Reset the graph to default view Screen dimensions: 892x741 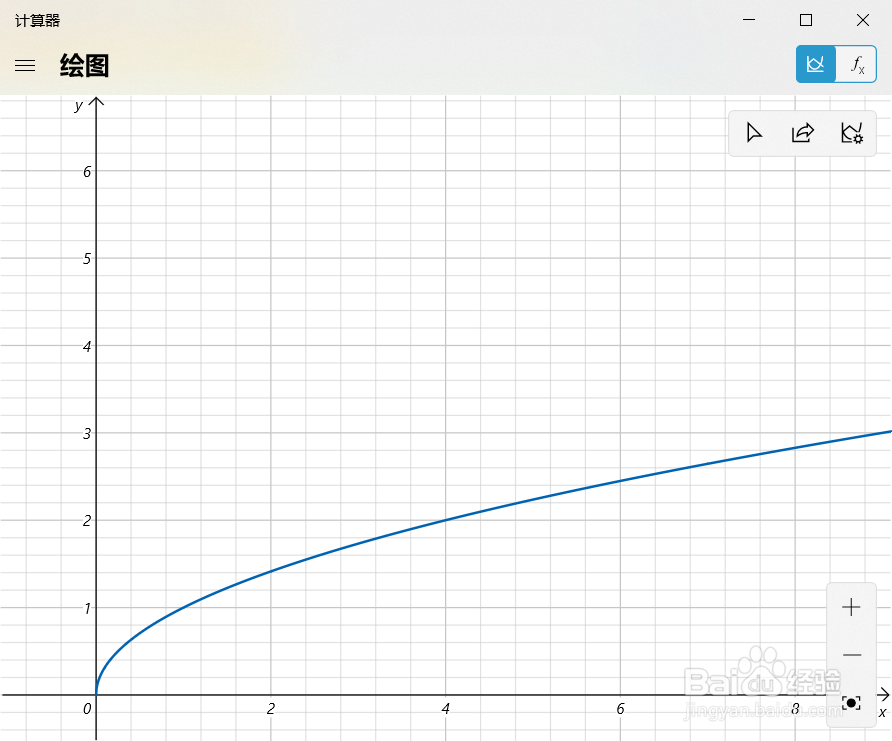(x=851, y=703)
